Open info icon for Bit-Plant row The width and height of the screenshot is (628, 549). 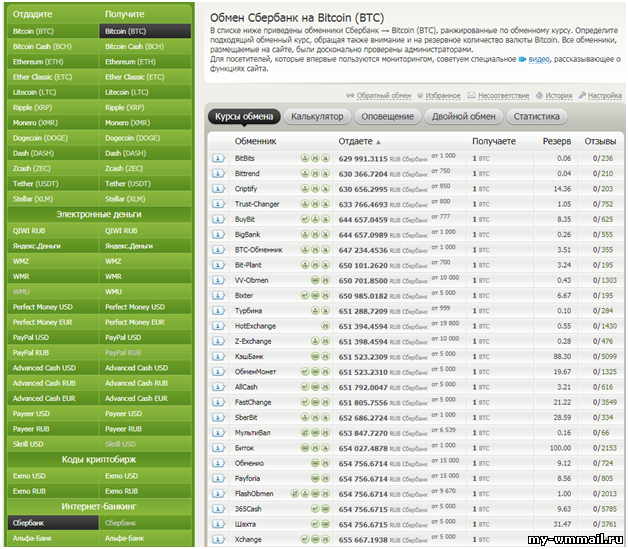coord(218,265)
